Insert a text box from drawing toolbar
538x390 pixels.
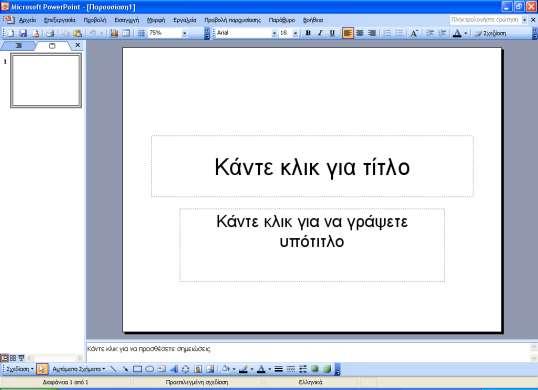[162, 369]
